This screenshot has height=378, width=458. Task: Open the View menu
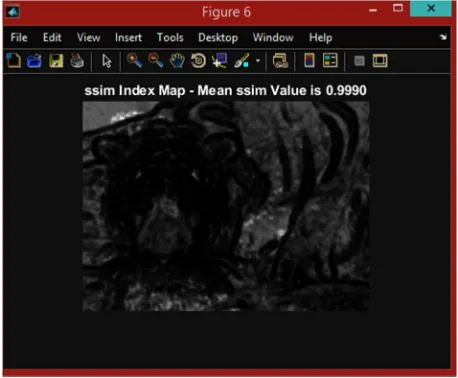88,37
